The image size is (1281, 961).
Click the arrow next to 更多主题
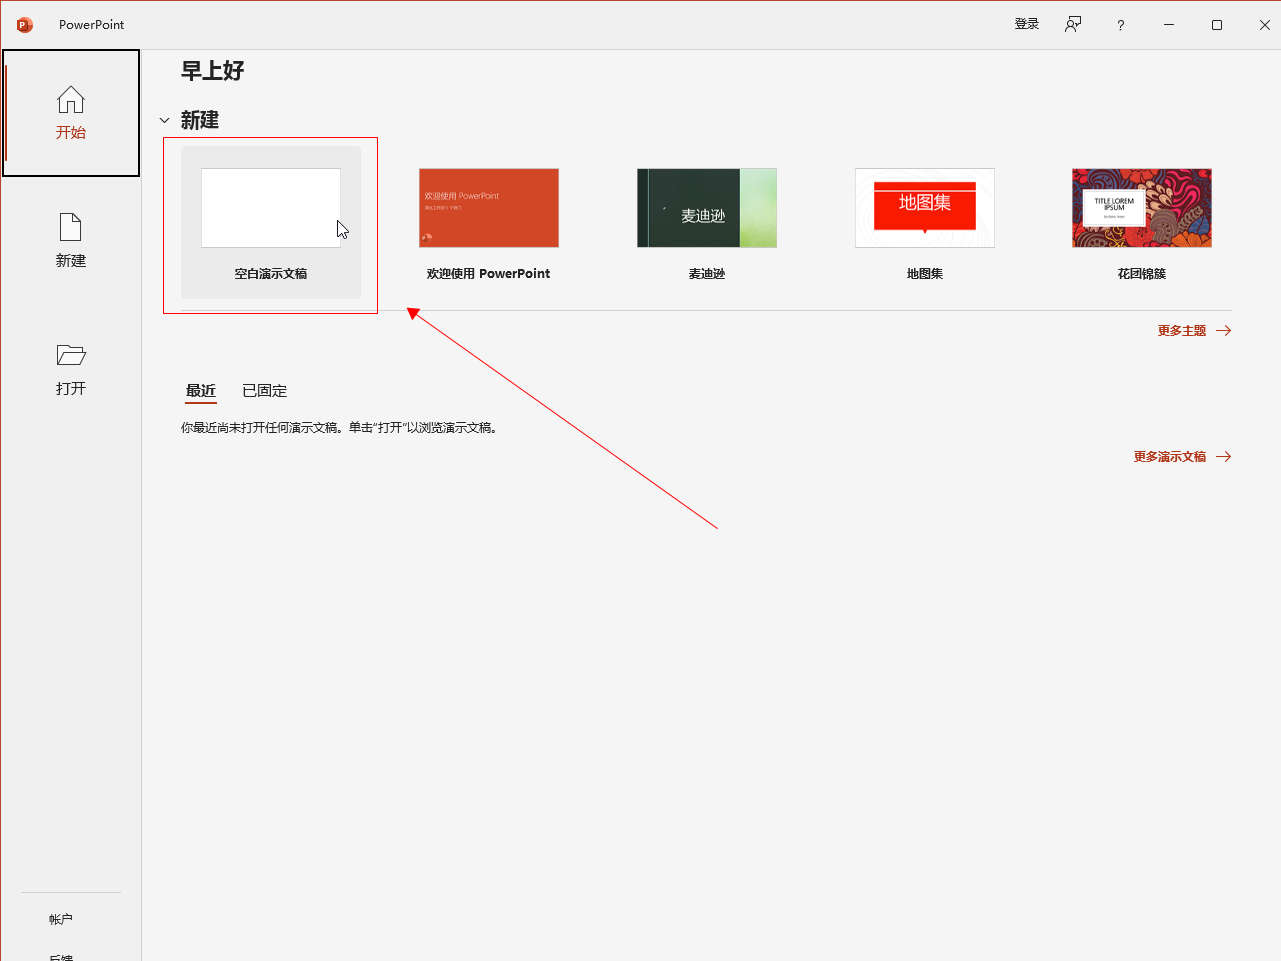1223,331
